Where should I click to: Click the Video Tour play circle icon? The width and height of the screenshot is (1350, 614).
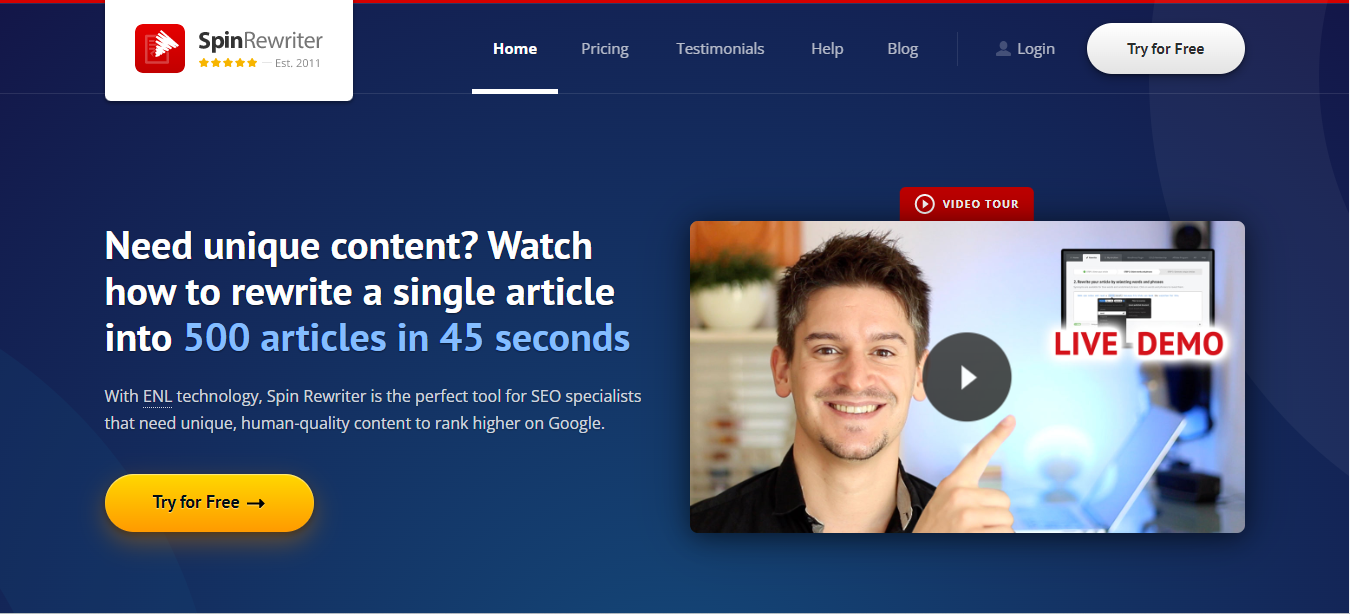pos(925,204)
